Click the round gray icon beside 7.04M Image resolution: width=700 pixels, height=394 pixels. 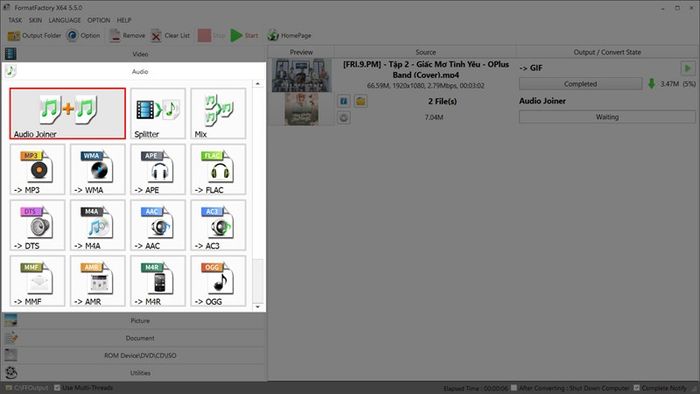coord(343,118)
